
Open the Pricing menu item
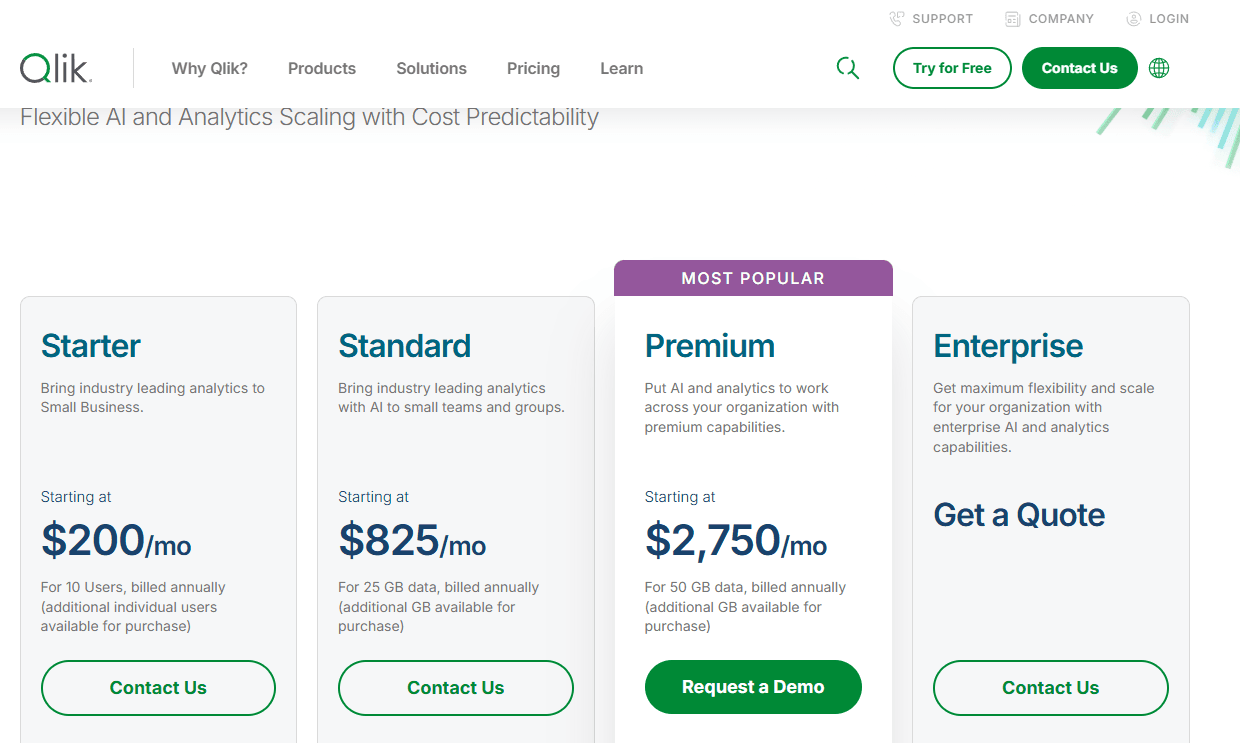pyautogui.click(x=533, y=68)
